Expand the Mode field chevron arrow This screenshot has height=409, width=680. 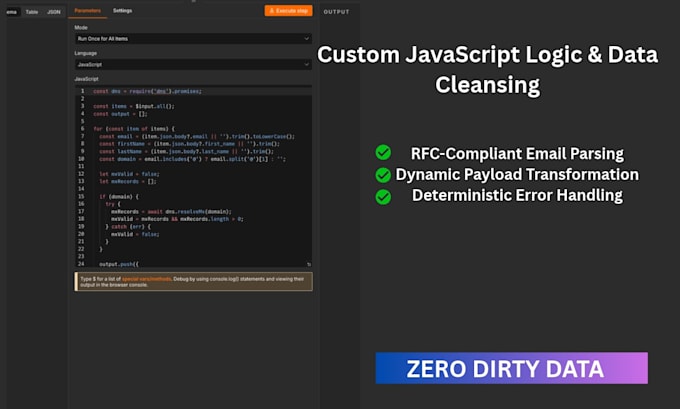(306, 39)
